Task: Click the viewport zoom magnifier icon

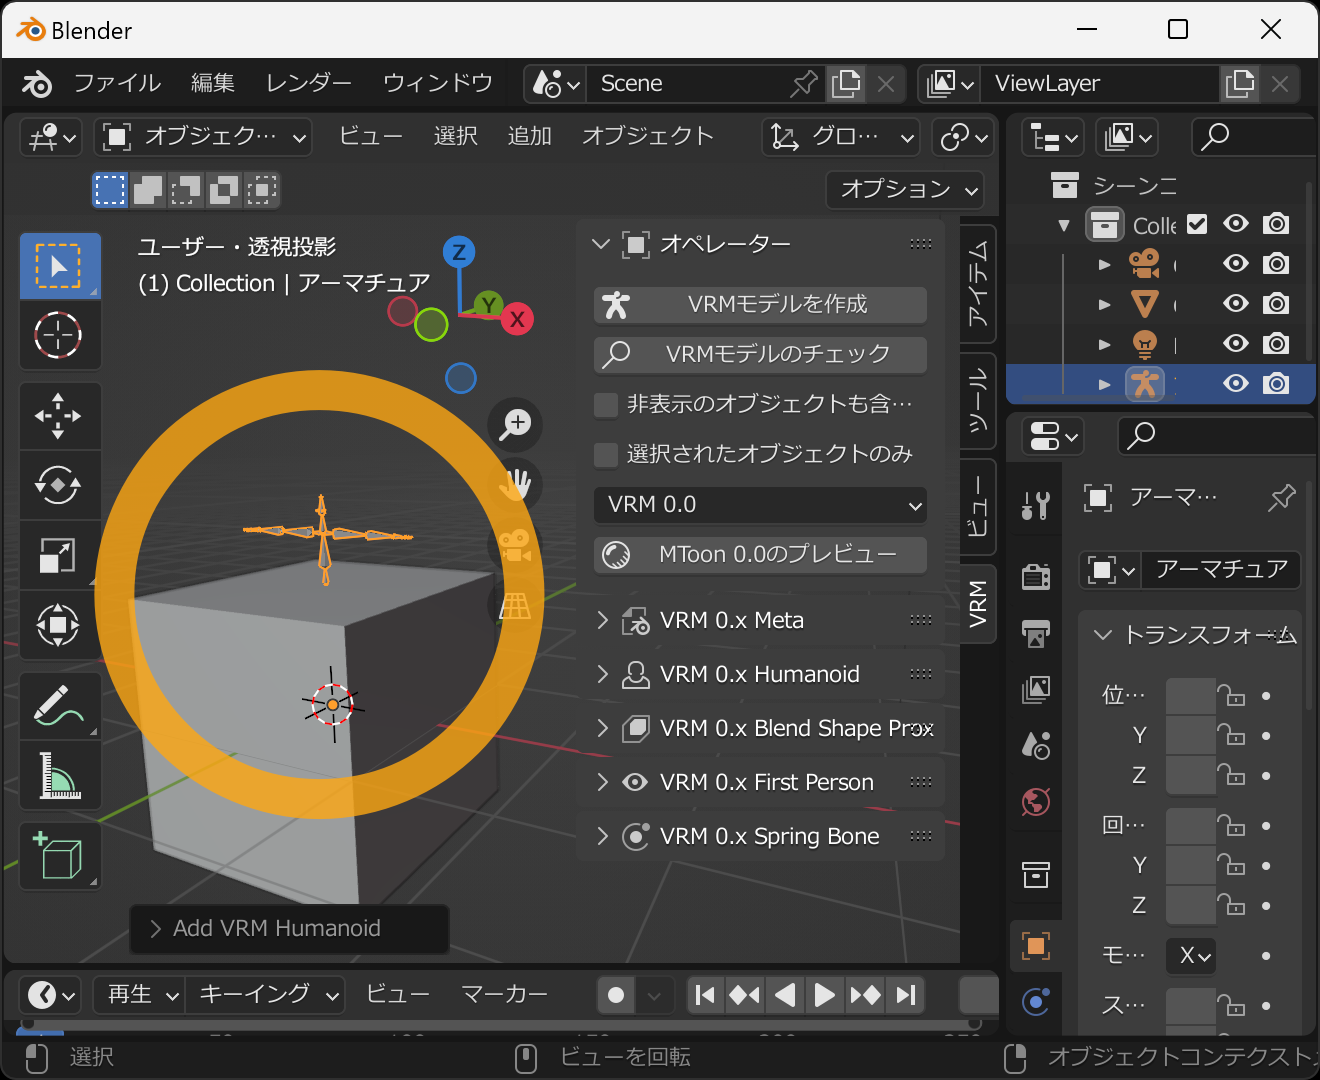Action: pyautogui.click(x=516, y=424)
